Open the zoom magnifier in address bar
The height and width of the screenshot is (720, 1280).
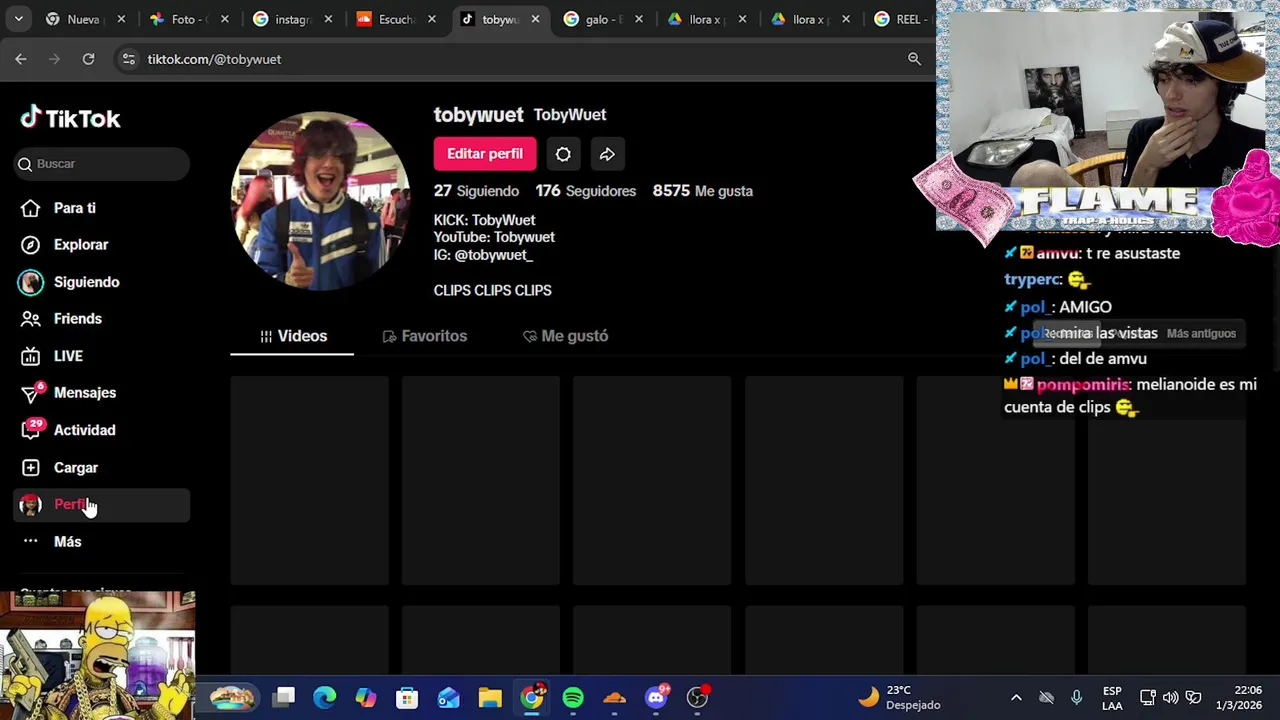914,59
